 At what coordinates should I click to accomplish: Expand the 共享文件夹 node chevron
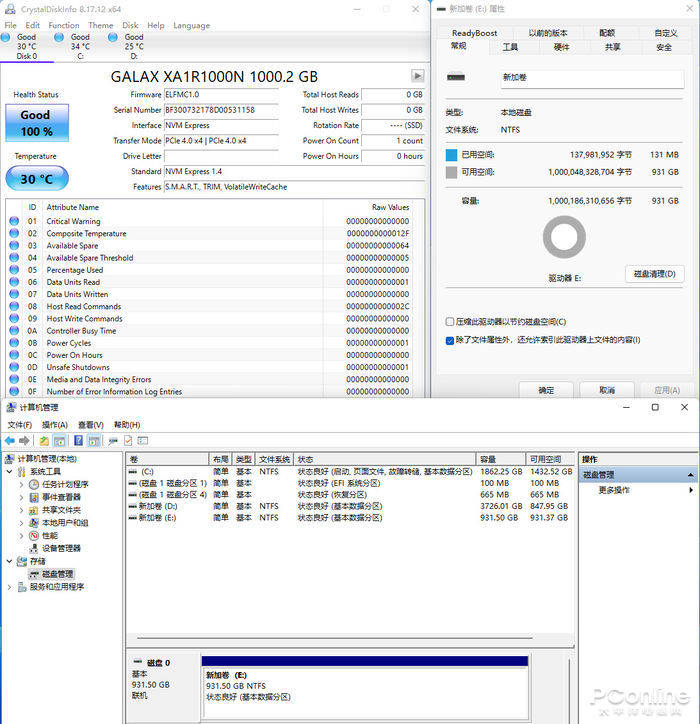click(21, 510)
